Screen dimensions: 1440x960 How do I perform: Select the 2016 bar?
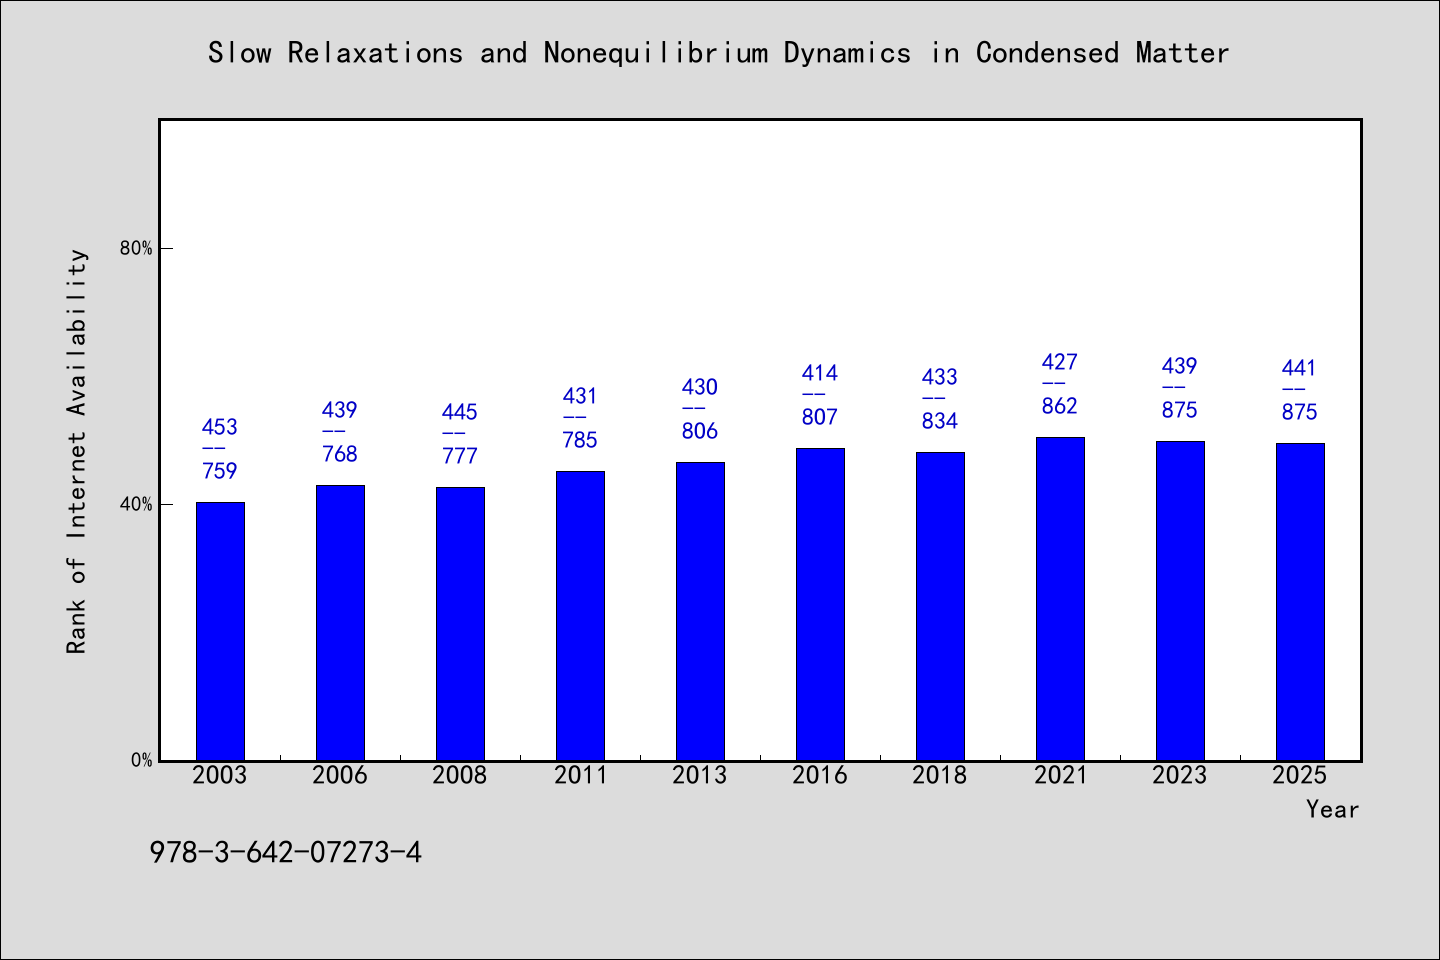820,604
